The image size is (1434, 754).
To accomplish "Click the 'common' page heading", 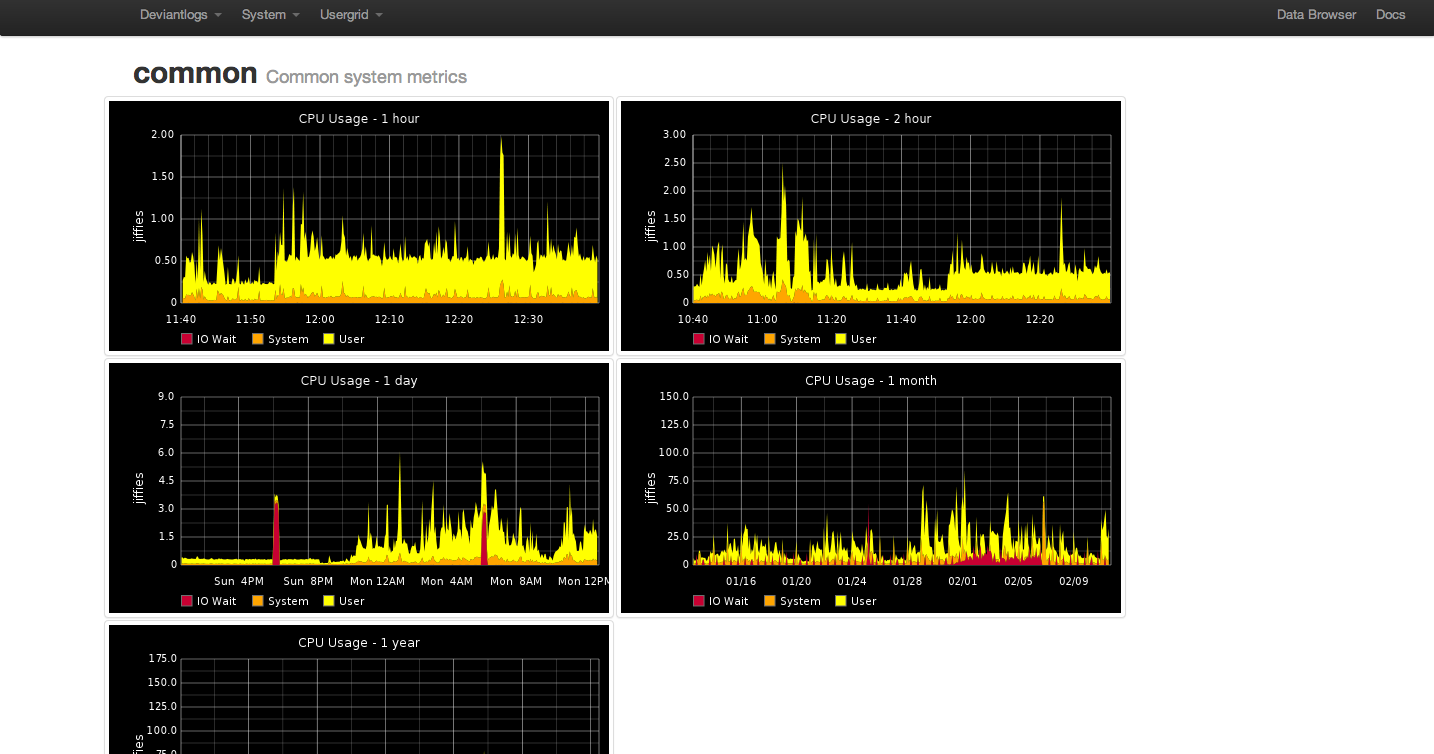I will click(x=195, y=73).
